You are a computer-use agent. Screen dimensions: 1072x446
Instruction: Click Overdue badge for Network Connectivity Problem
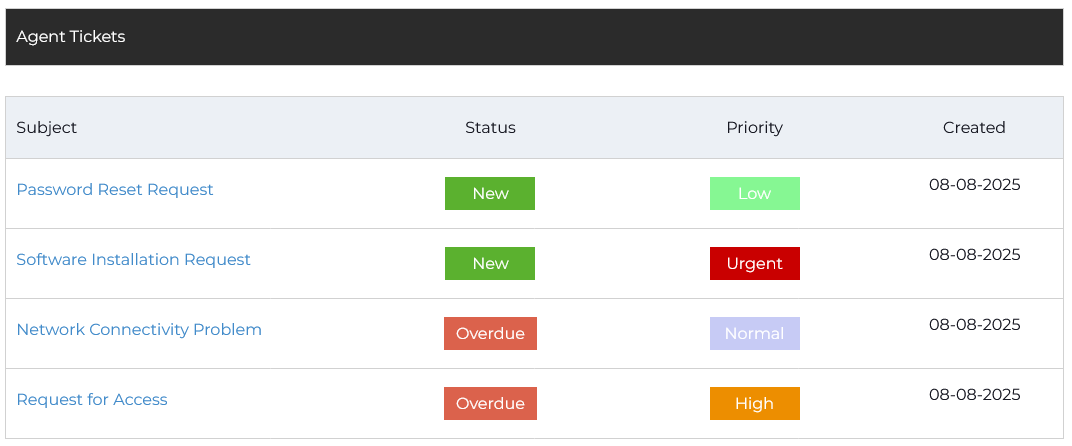[490, 334]
